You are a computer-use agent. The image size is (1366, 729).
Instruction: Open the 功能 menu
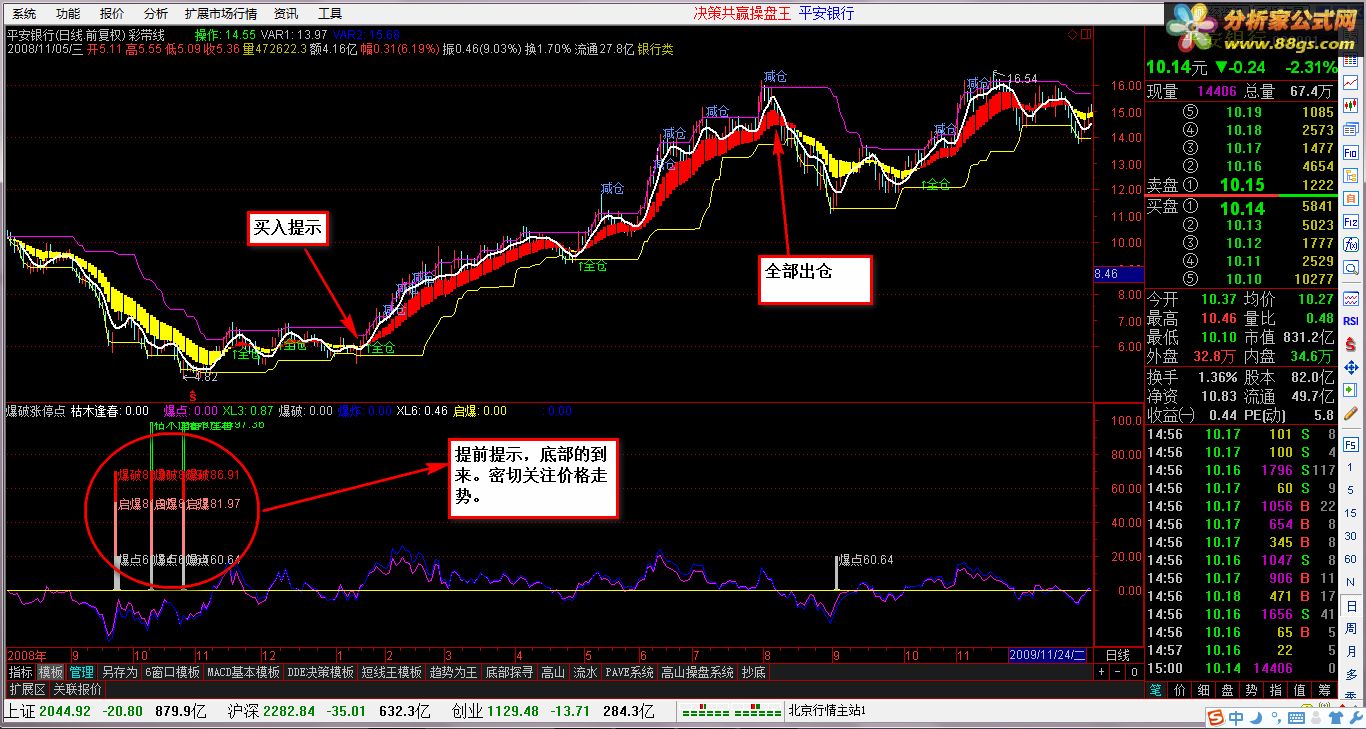click(x=68, y=14)
